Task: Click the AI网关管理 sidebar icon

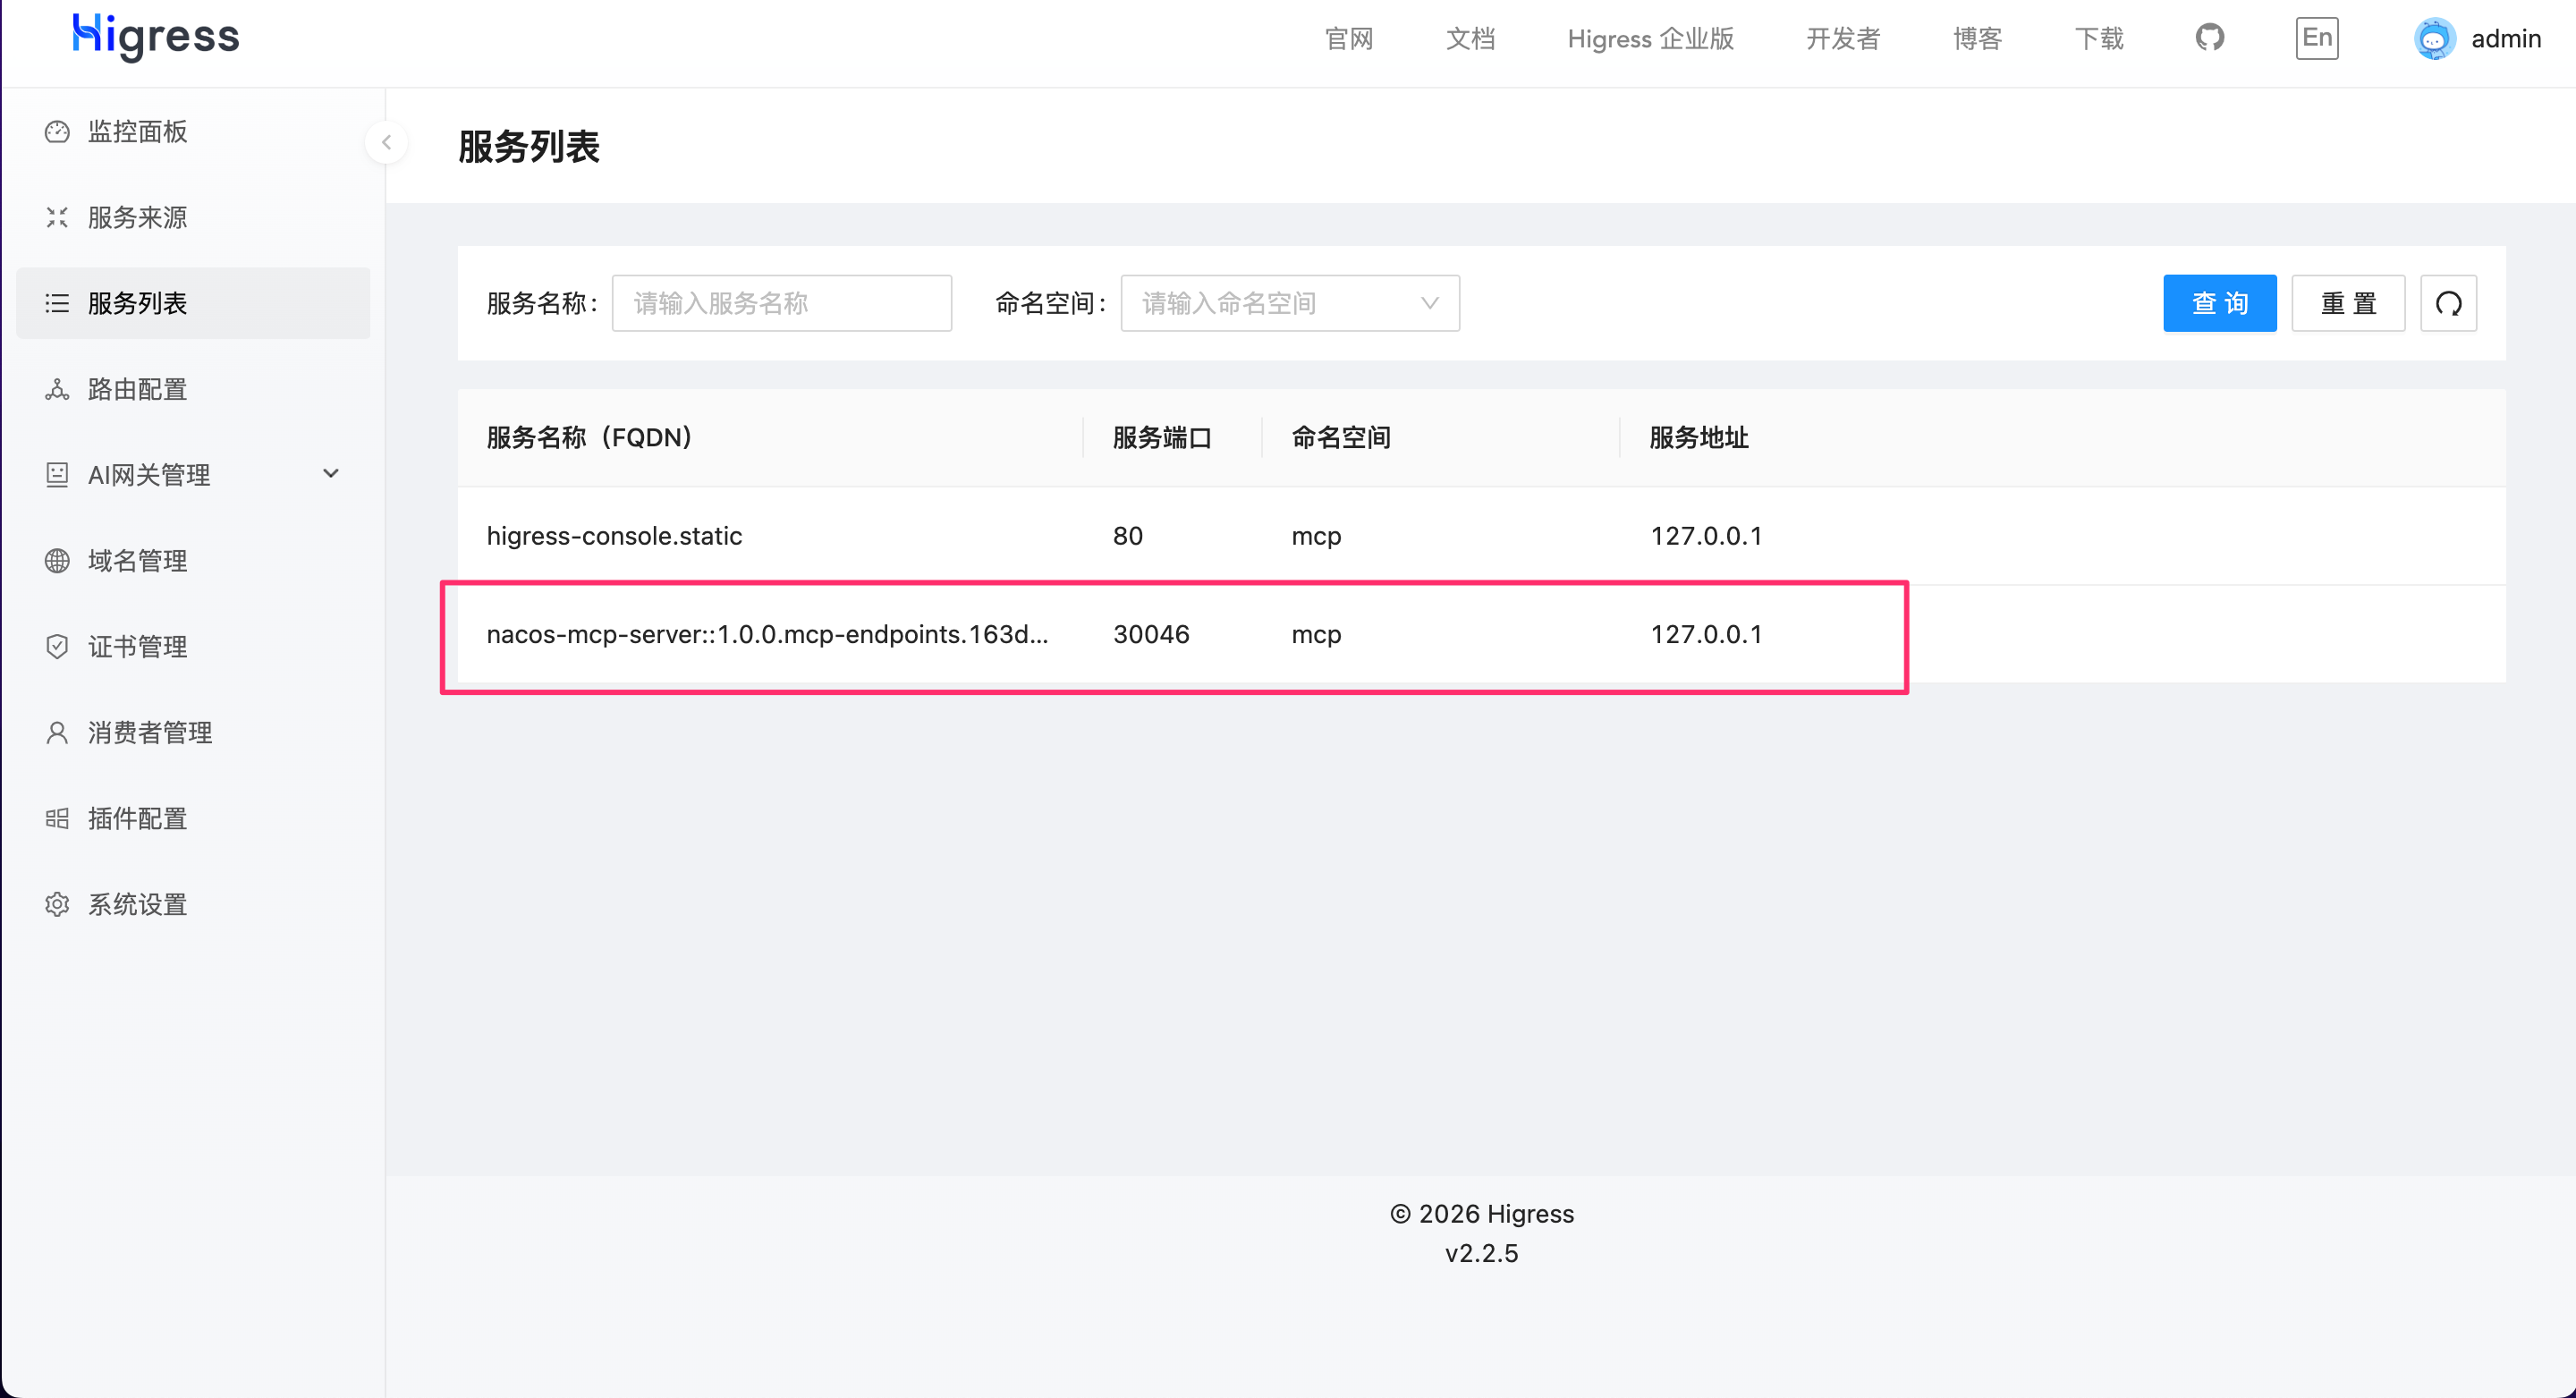Action: (57, 475)
